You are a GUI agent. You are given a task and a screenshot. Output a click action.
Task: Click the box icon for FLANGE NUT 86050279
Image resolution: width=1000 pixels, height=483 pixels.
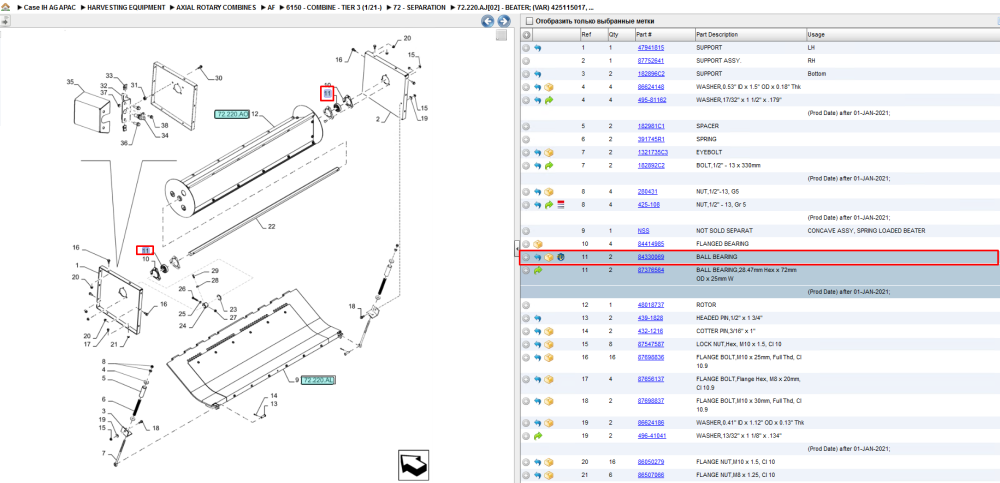pyautogui.click(x=549, y=462)
